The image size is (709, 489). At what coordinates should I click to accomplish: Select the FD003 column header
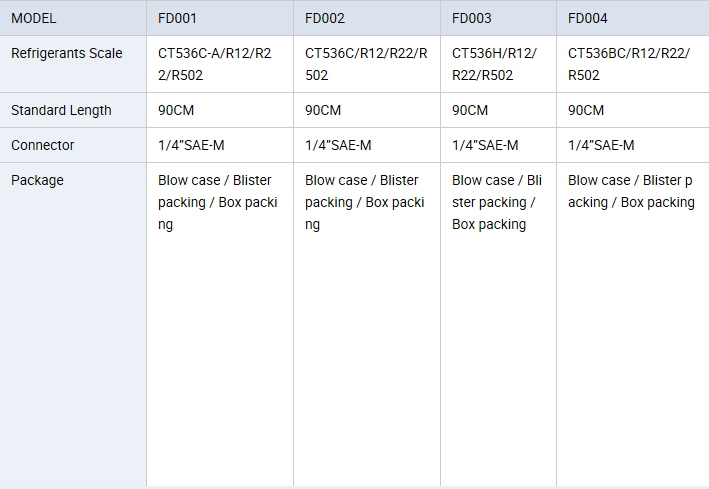(x=498, y=18)
